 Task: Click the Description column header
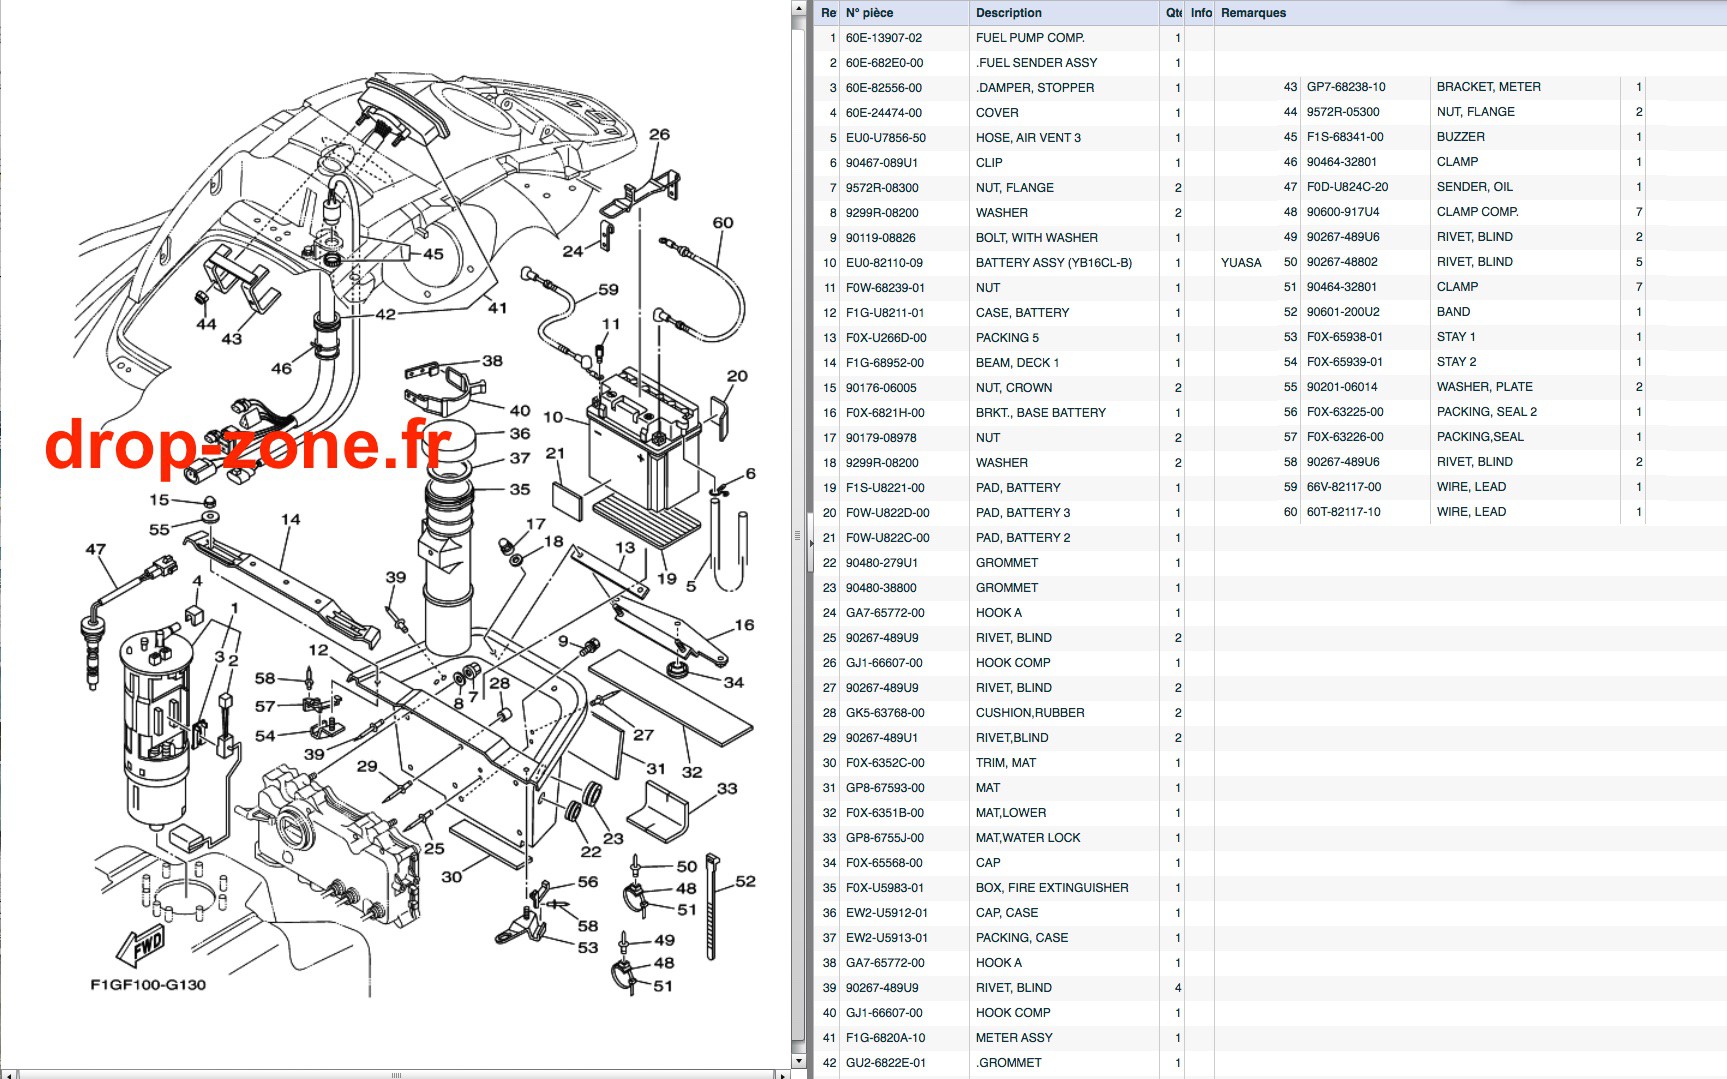point(1065,13)
